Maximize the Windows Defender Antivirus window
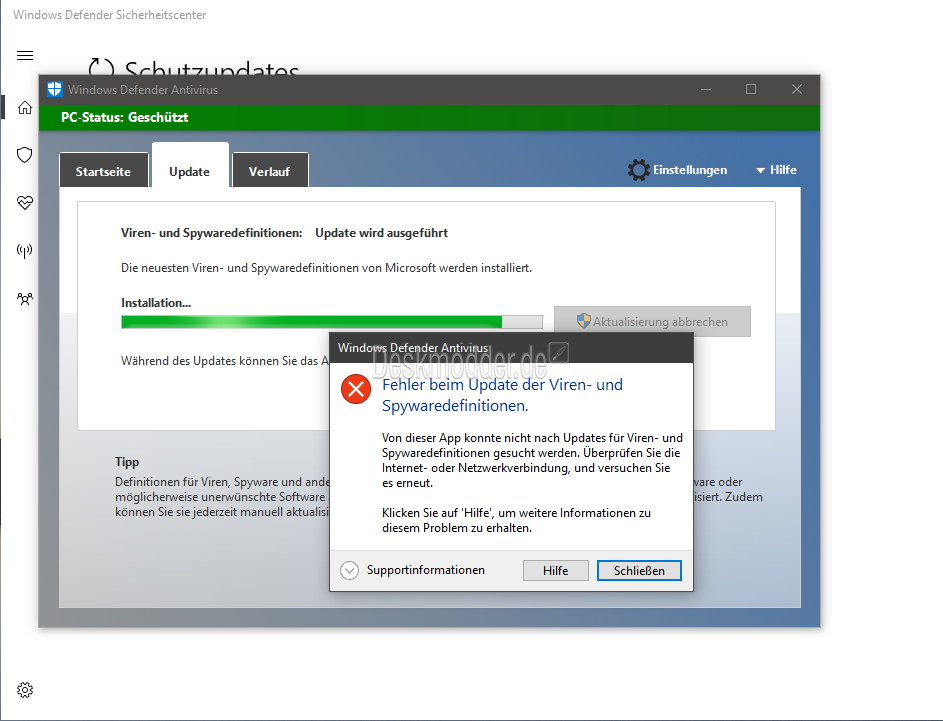Screen dimensions: 943x721 (751, 90)
